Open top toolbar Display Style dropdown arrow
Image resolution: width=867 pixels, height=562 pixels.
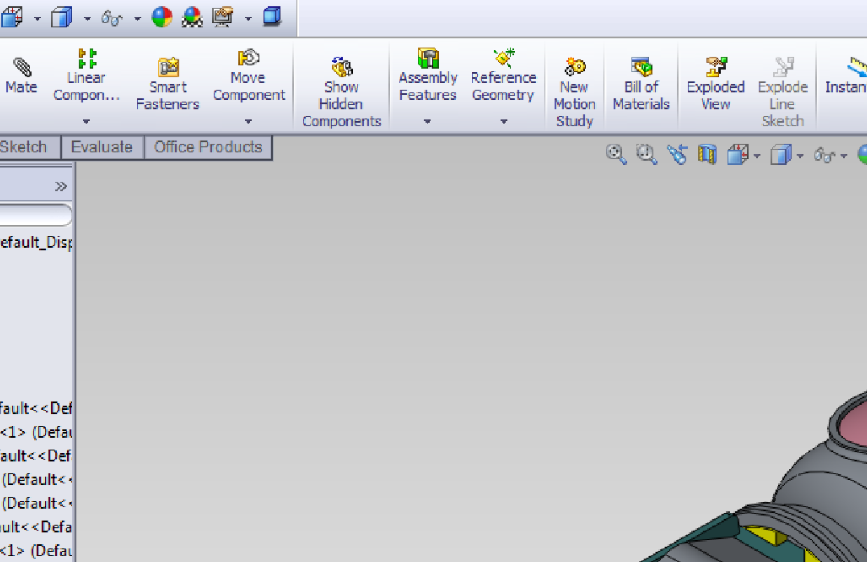[87, 19]
